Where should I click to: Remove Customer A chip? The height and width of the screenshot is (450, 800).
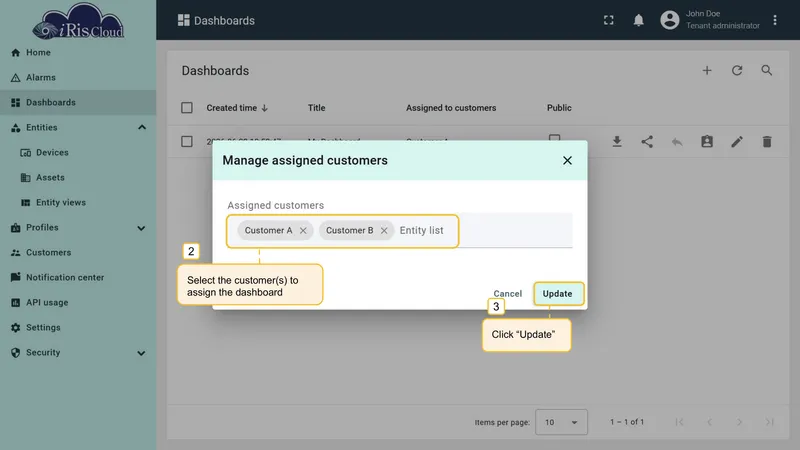click(x=303, y=231)
